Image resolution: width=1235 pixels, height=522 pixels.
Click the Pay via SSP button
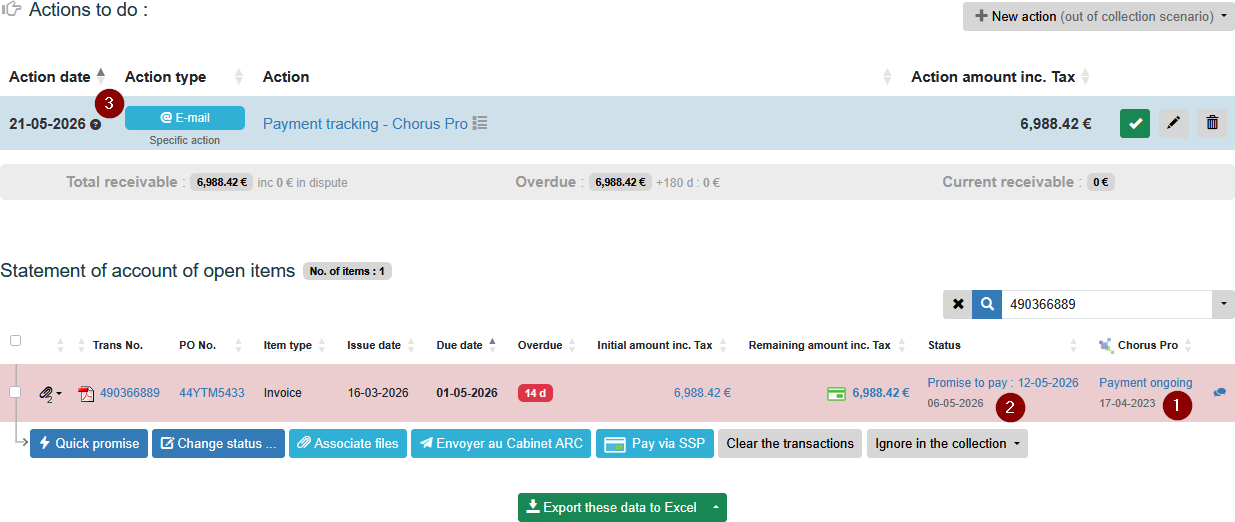pyautogui.click(x=655, y=443)
